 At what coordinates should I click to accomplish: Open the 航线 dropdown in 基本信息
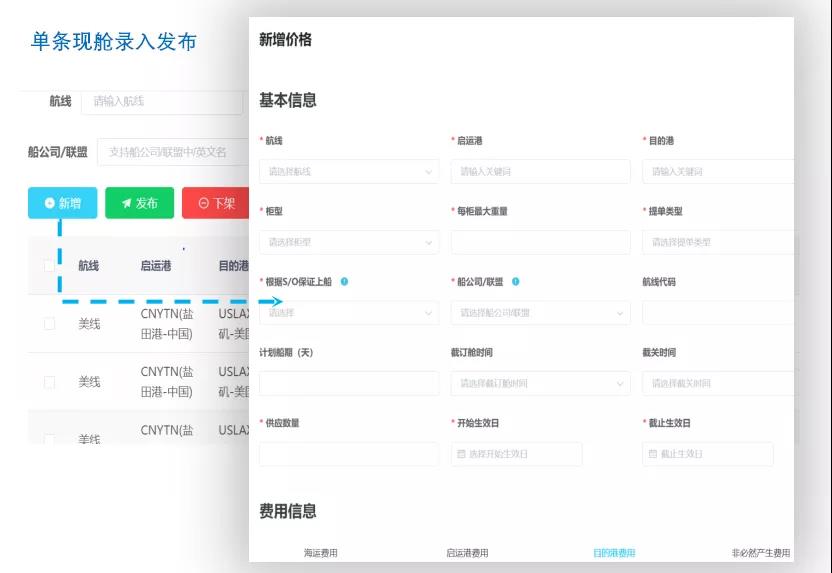tap(348, 172)
